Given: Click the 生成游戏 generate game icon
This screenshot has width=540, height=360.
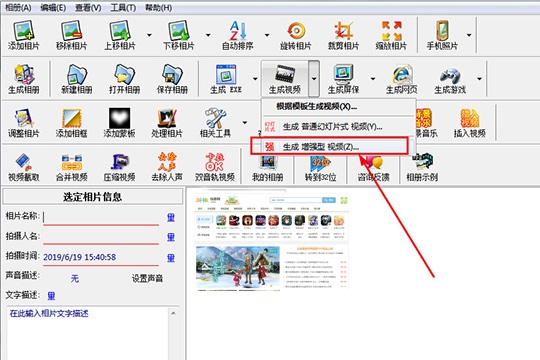Looking at the screenshot, I should pyautogui.click(x=450, y=79).
